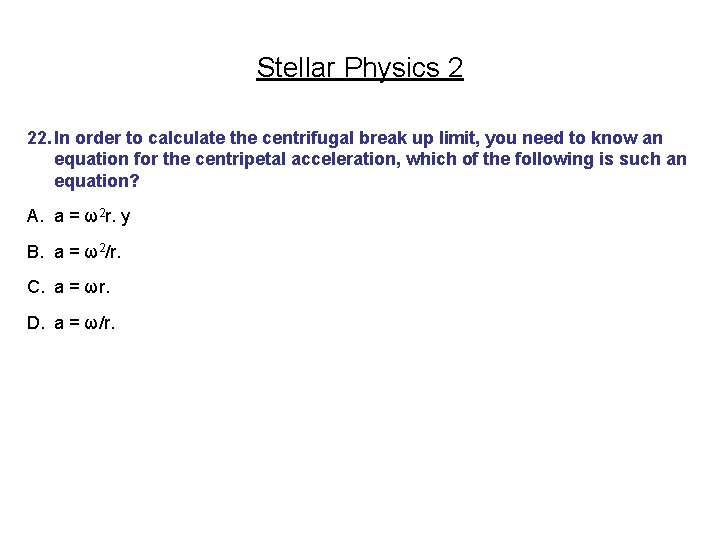The image size is (720, 540).
Task: Click the "Stellar Physics 2" underlined title
Action: coord(359,68)
